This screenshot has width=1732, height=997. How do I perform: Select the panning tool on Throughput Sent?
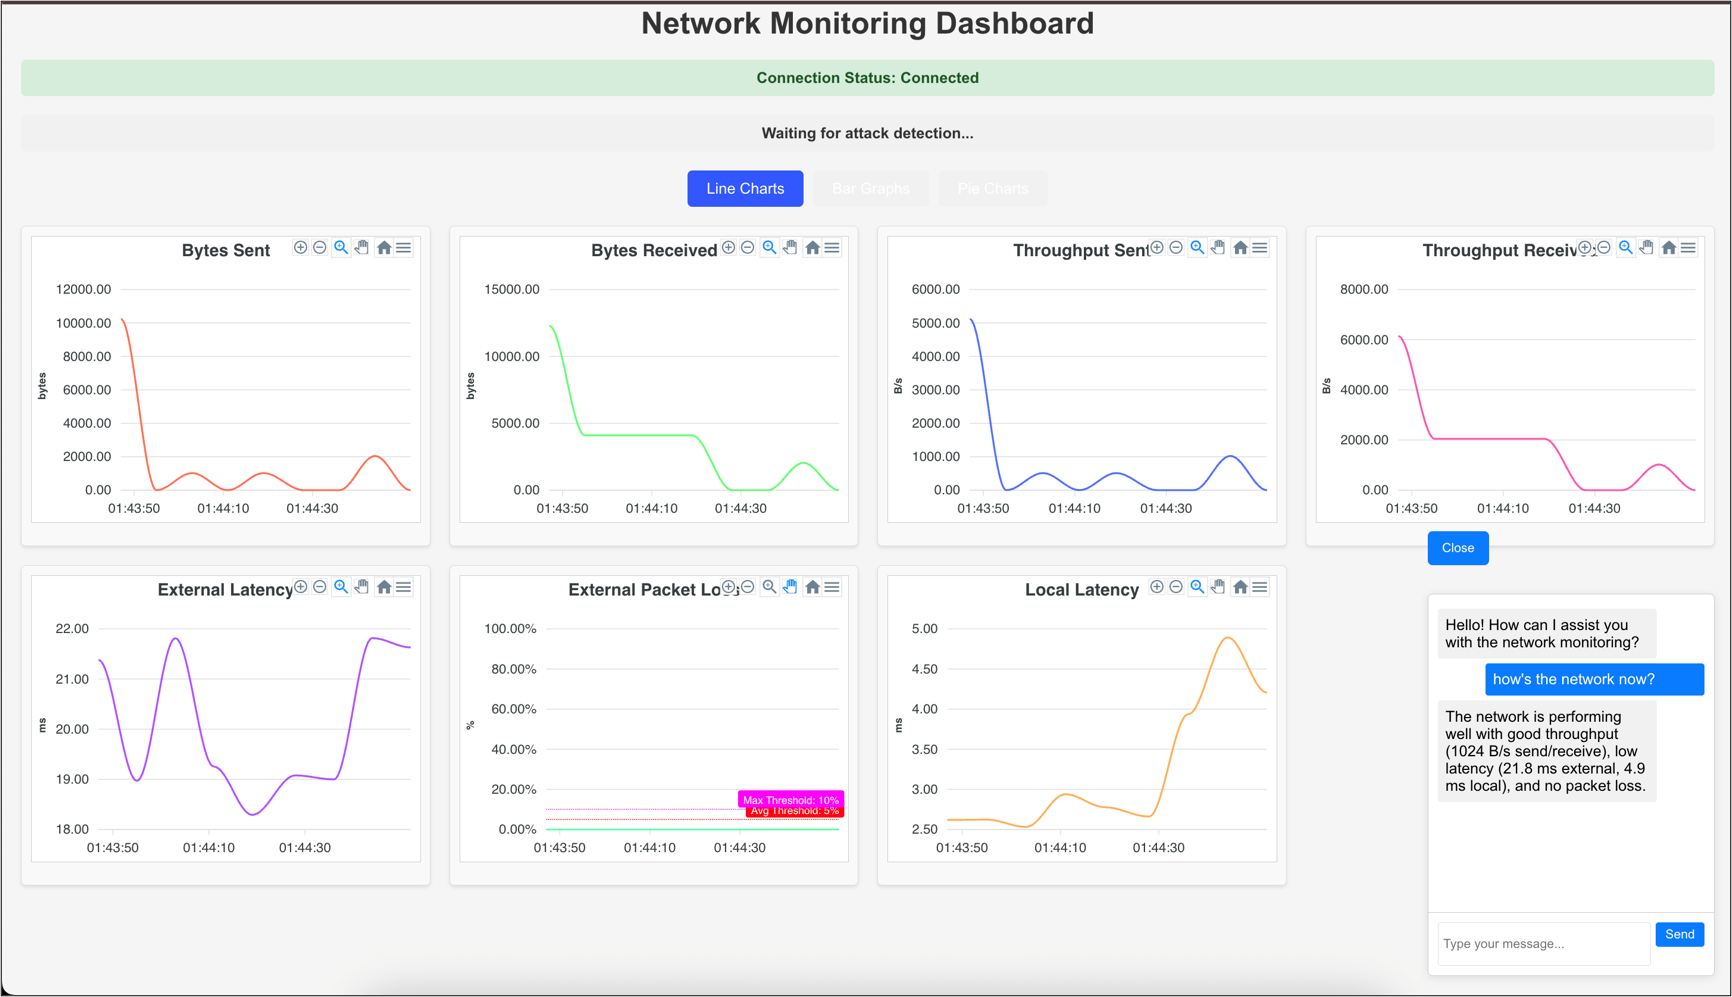tap(1218, 248)
